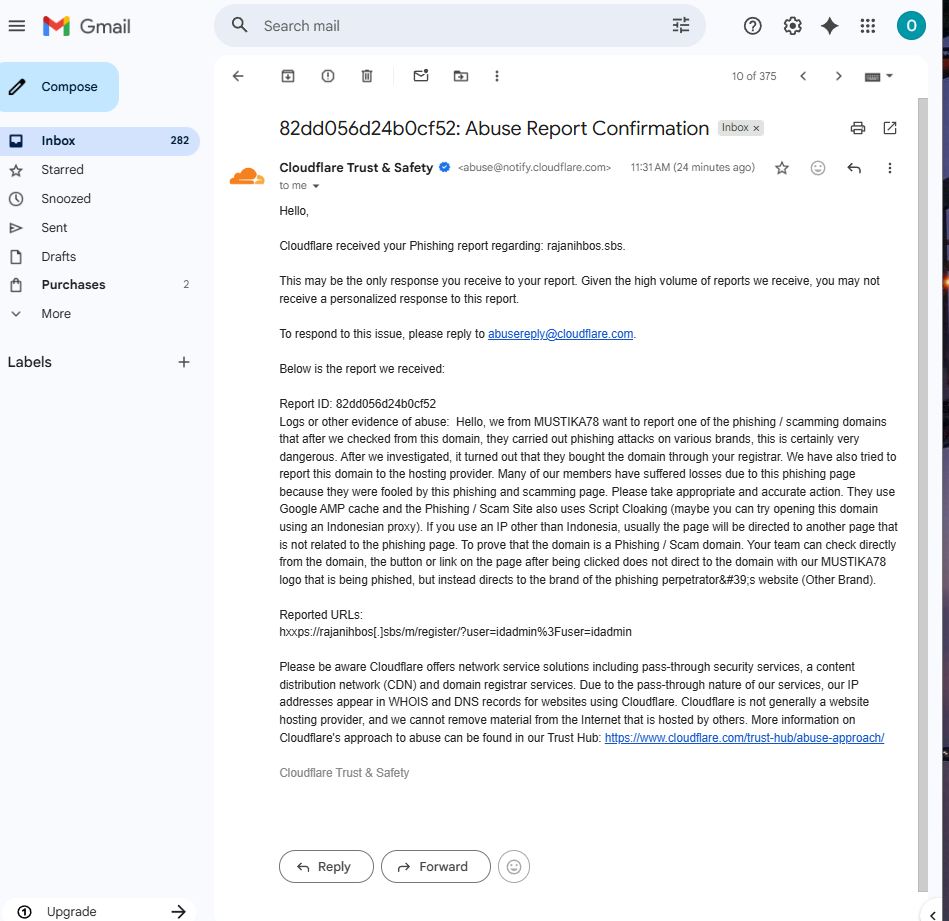Delete this email with trash icon
Image resolution: width=949 pixels, height=921 pixels.
point(367,76)
